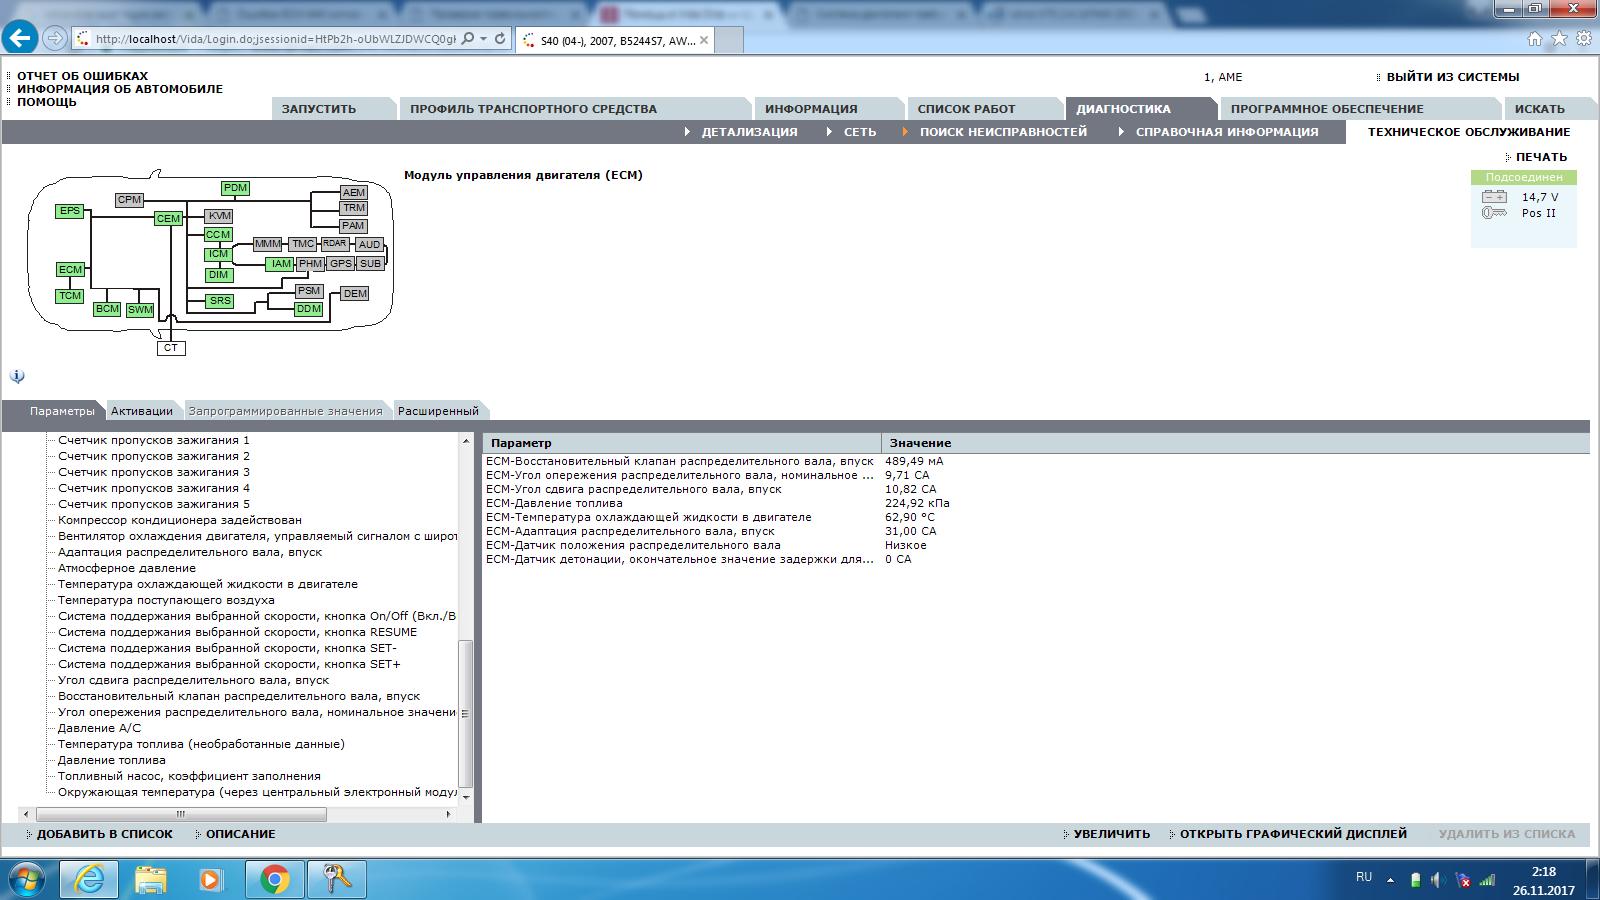This screenshot has height=900, width=1600.
Task: Click the browser back arrow button
Action: (x=20, y=39)
